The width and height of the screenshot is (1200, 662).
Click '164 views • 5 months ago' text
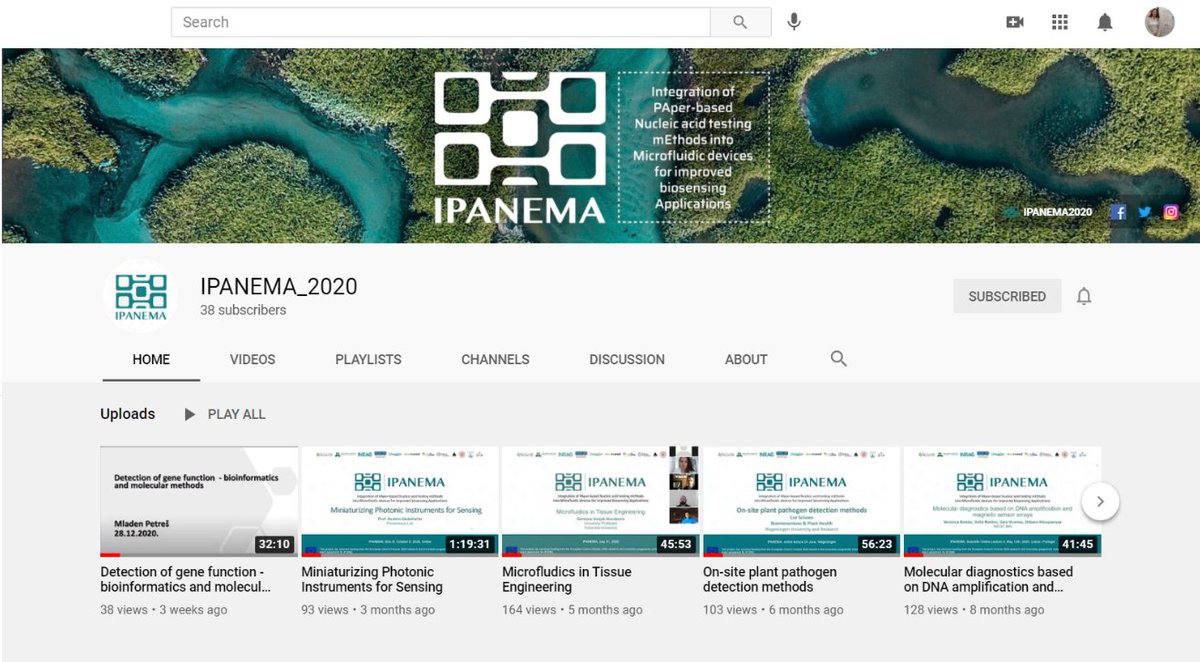(x=572, y=609)
